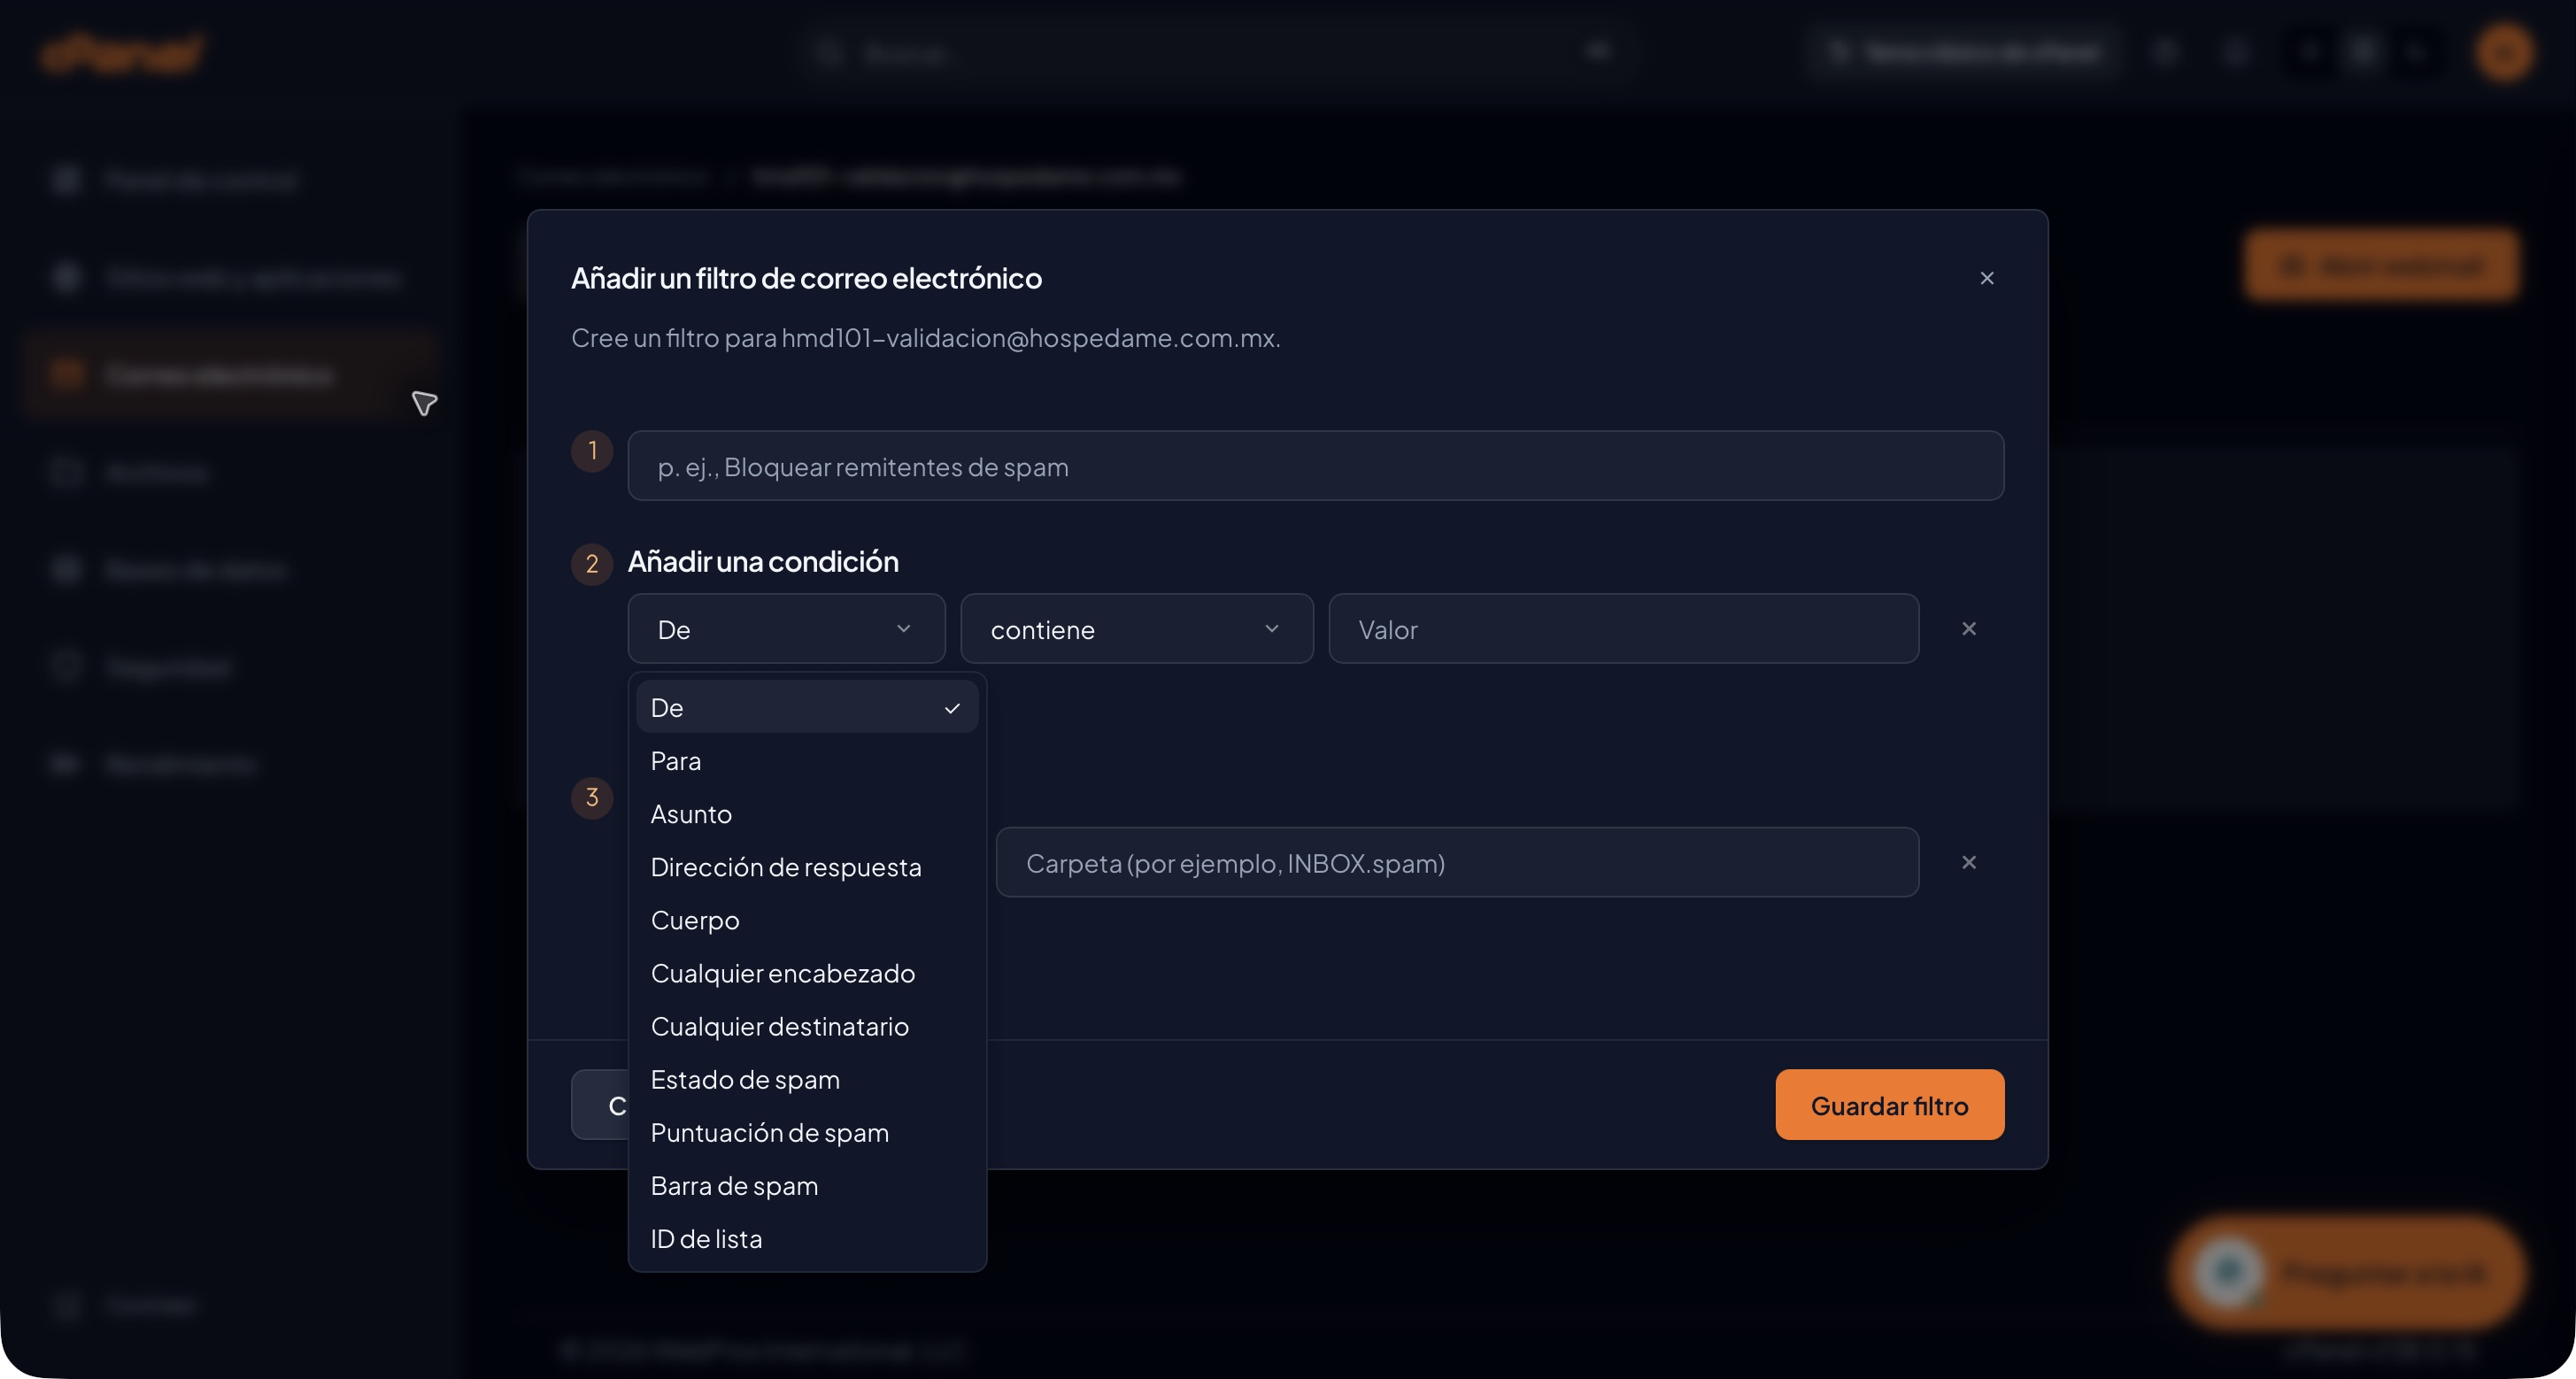The height and width of the screenshot is (1379, 2576).
Task: Click the Carpeta folder input field
Action: click(1457, 862)
